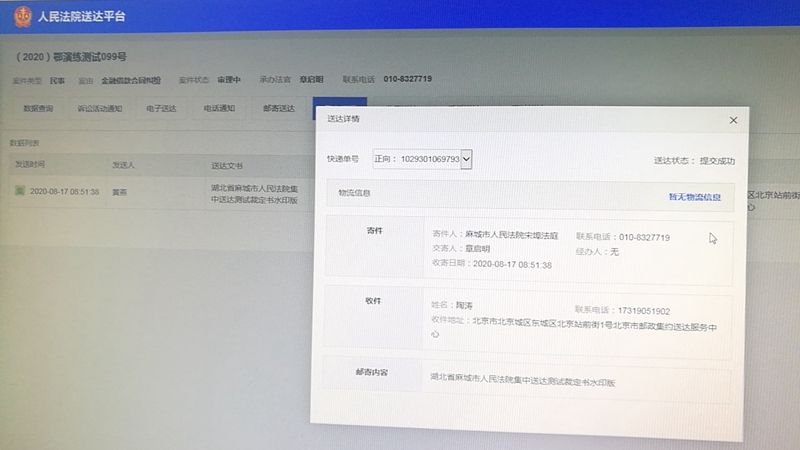The image size is (800, 450).
Task: Click the 物流信息 section label
Action: coord(354,193)
